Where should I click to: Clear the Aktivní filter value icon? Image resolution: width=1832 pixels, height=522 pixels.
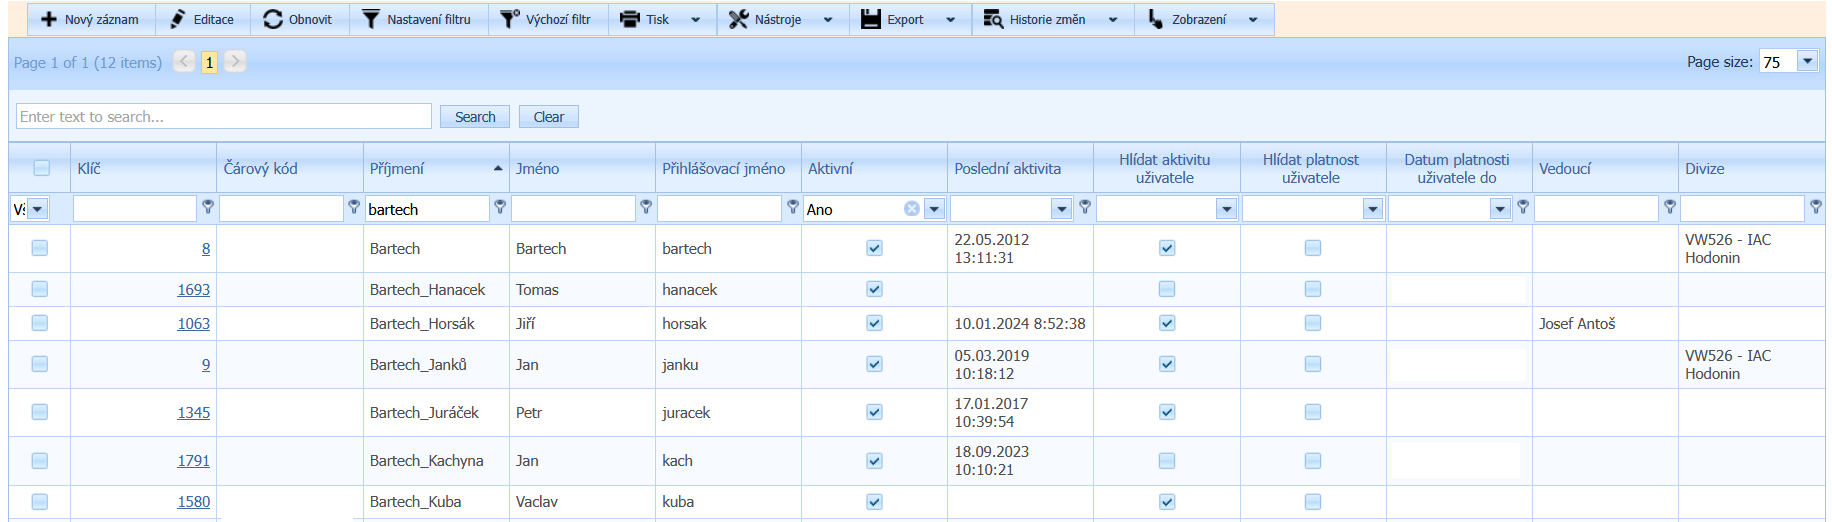tap(911, 209)
